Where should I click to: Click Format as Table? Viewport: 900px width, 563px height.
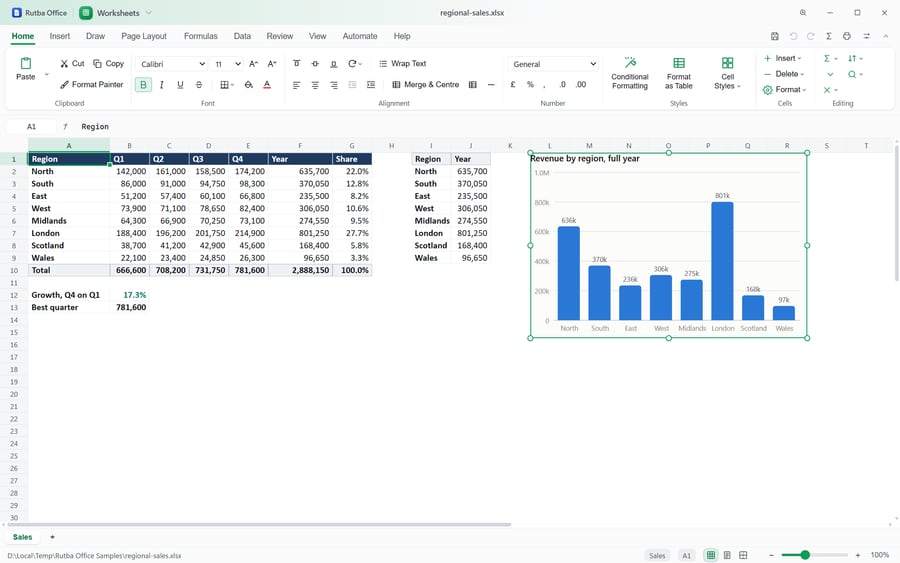(x=678, y=73)
